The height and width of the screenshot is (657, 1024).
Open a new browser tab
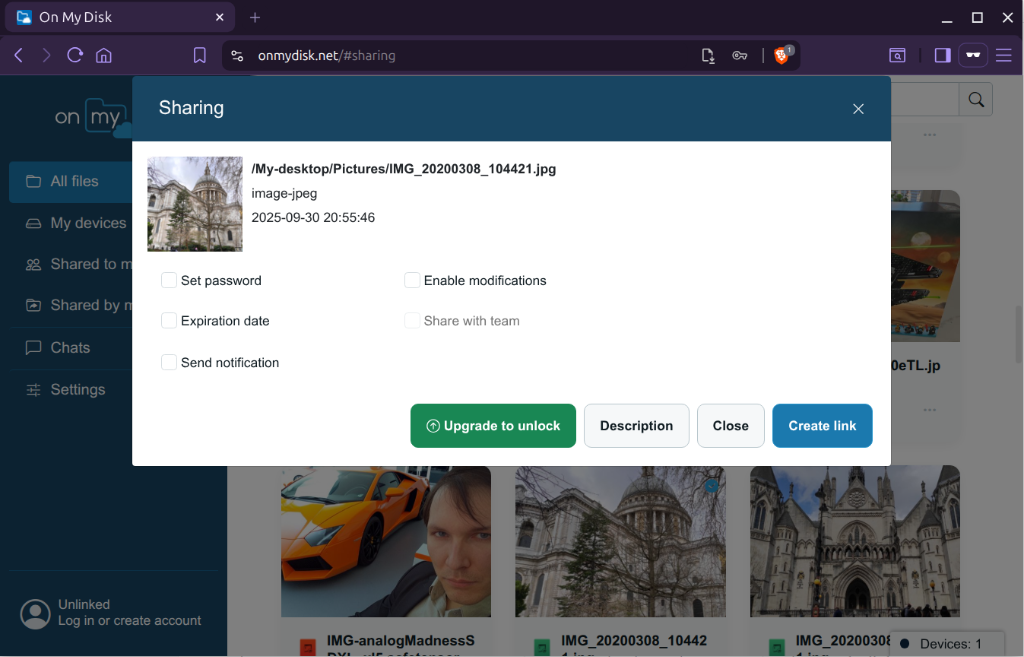(x=255, y=18)
